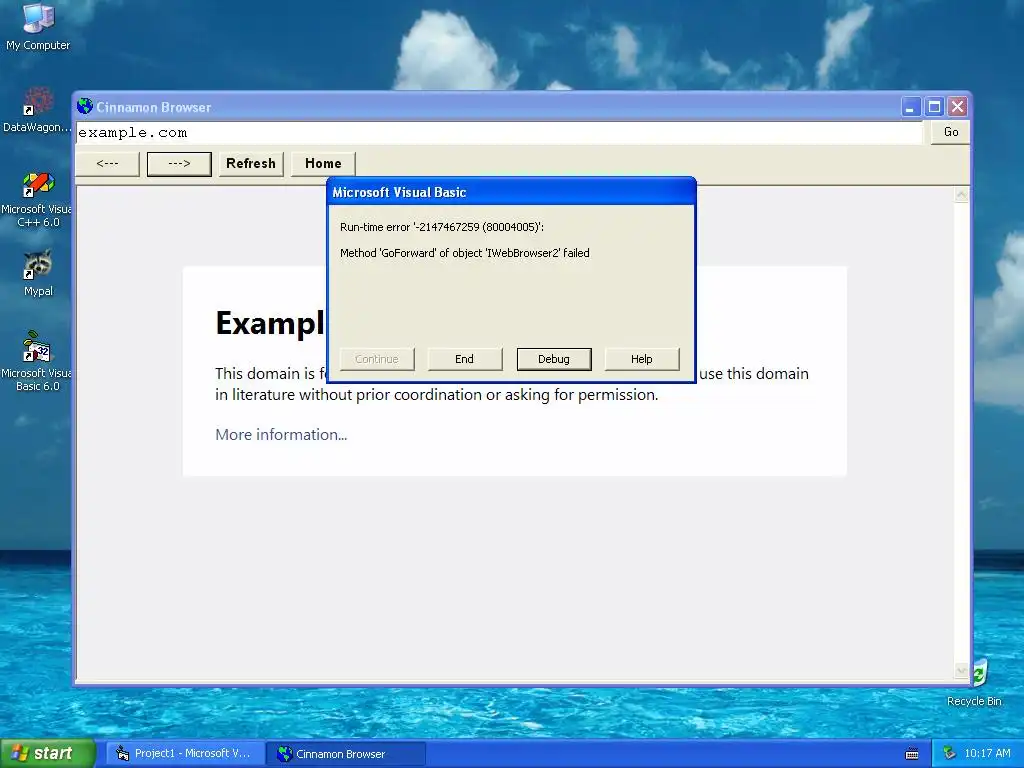Open the Windows start menu
Image resolution: width=1024 pixels, height=768 pixels.
[x=48, y=753]
